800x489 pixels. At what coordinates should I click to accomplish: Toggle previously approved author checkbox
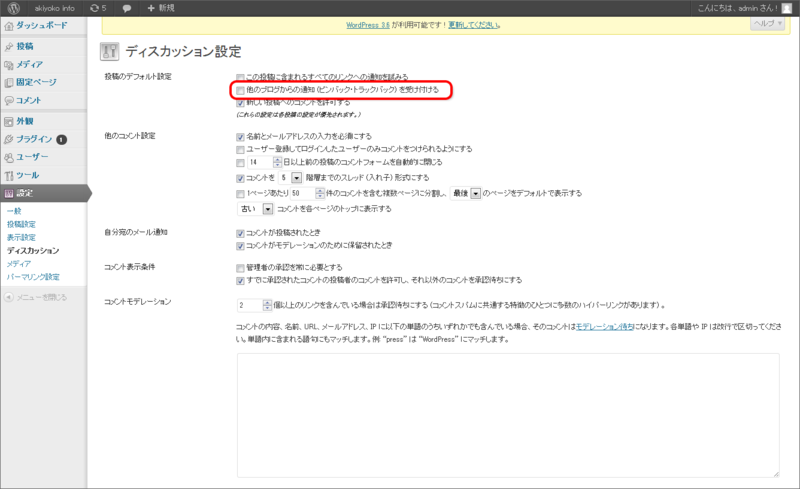point(240,281)
